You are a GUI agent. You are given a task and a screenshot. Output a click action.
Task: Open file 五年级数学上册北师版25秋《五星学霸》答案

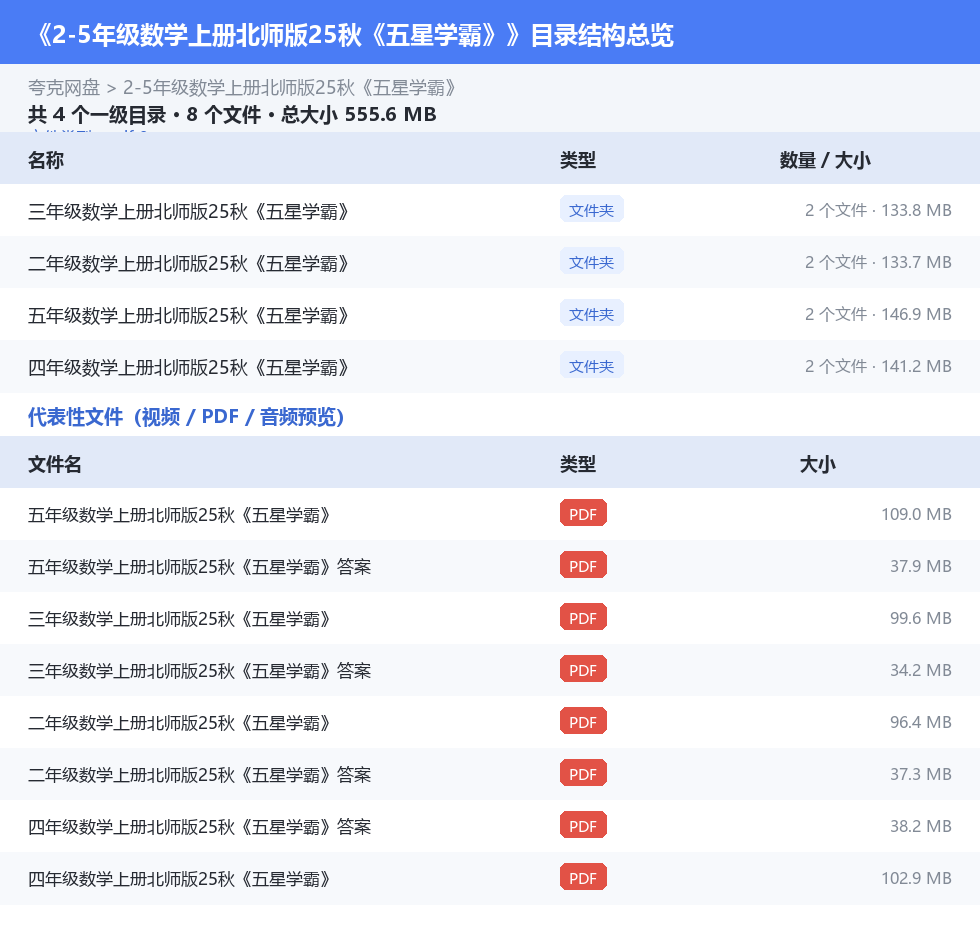click(199, 567)
